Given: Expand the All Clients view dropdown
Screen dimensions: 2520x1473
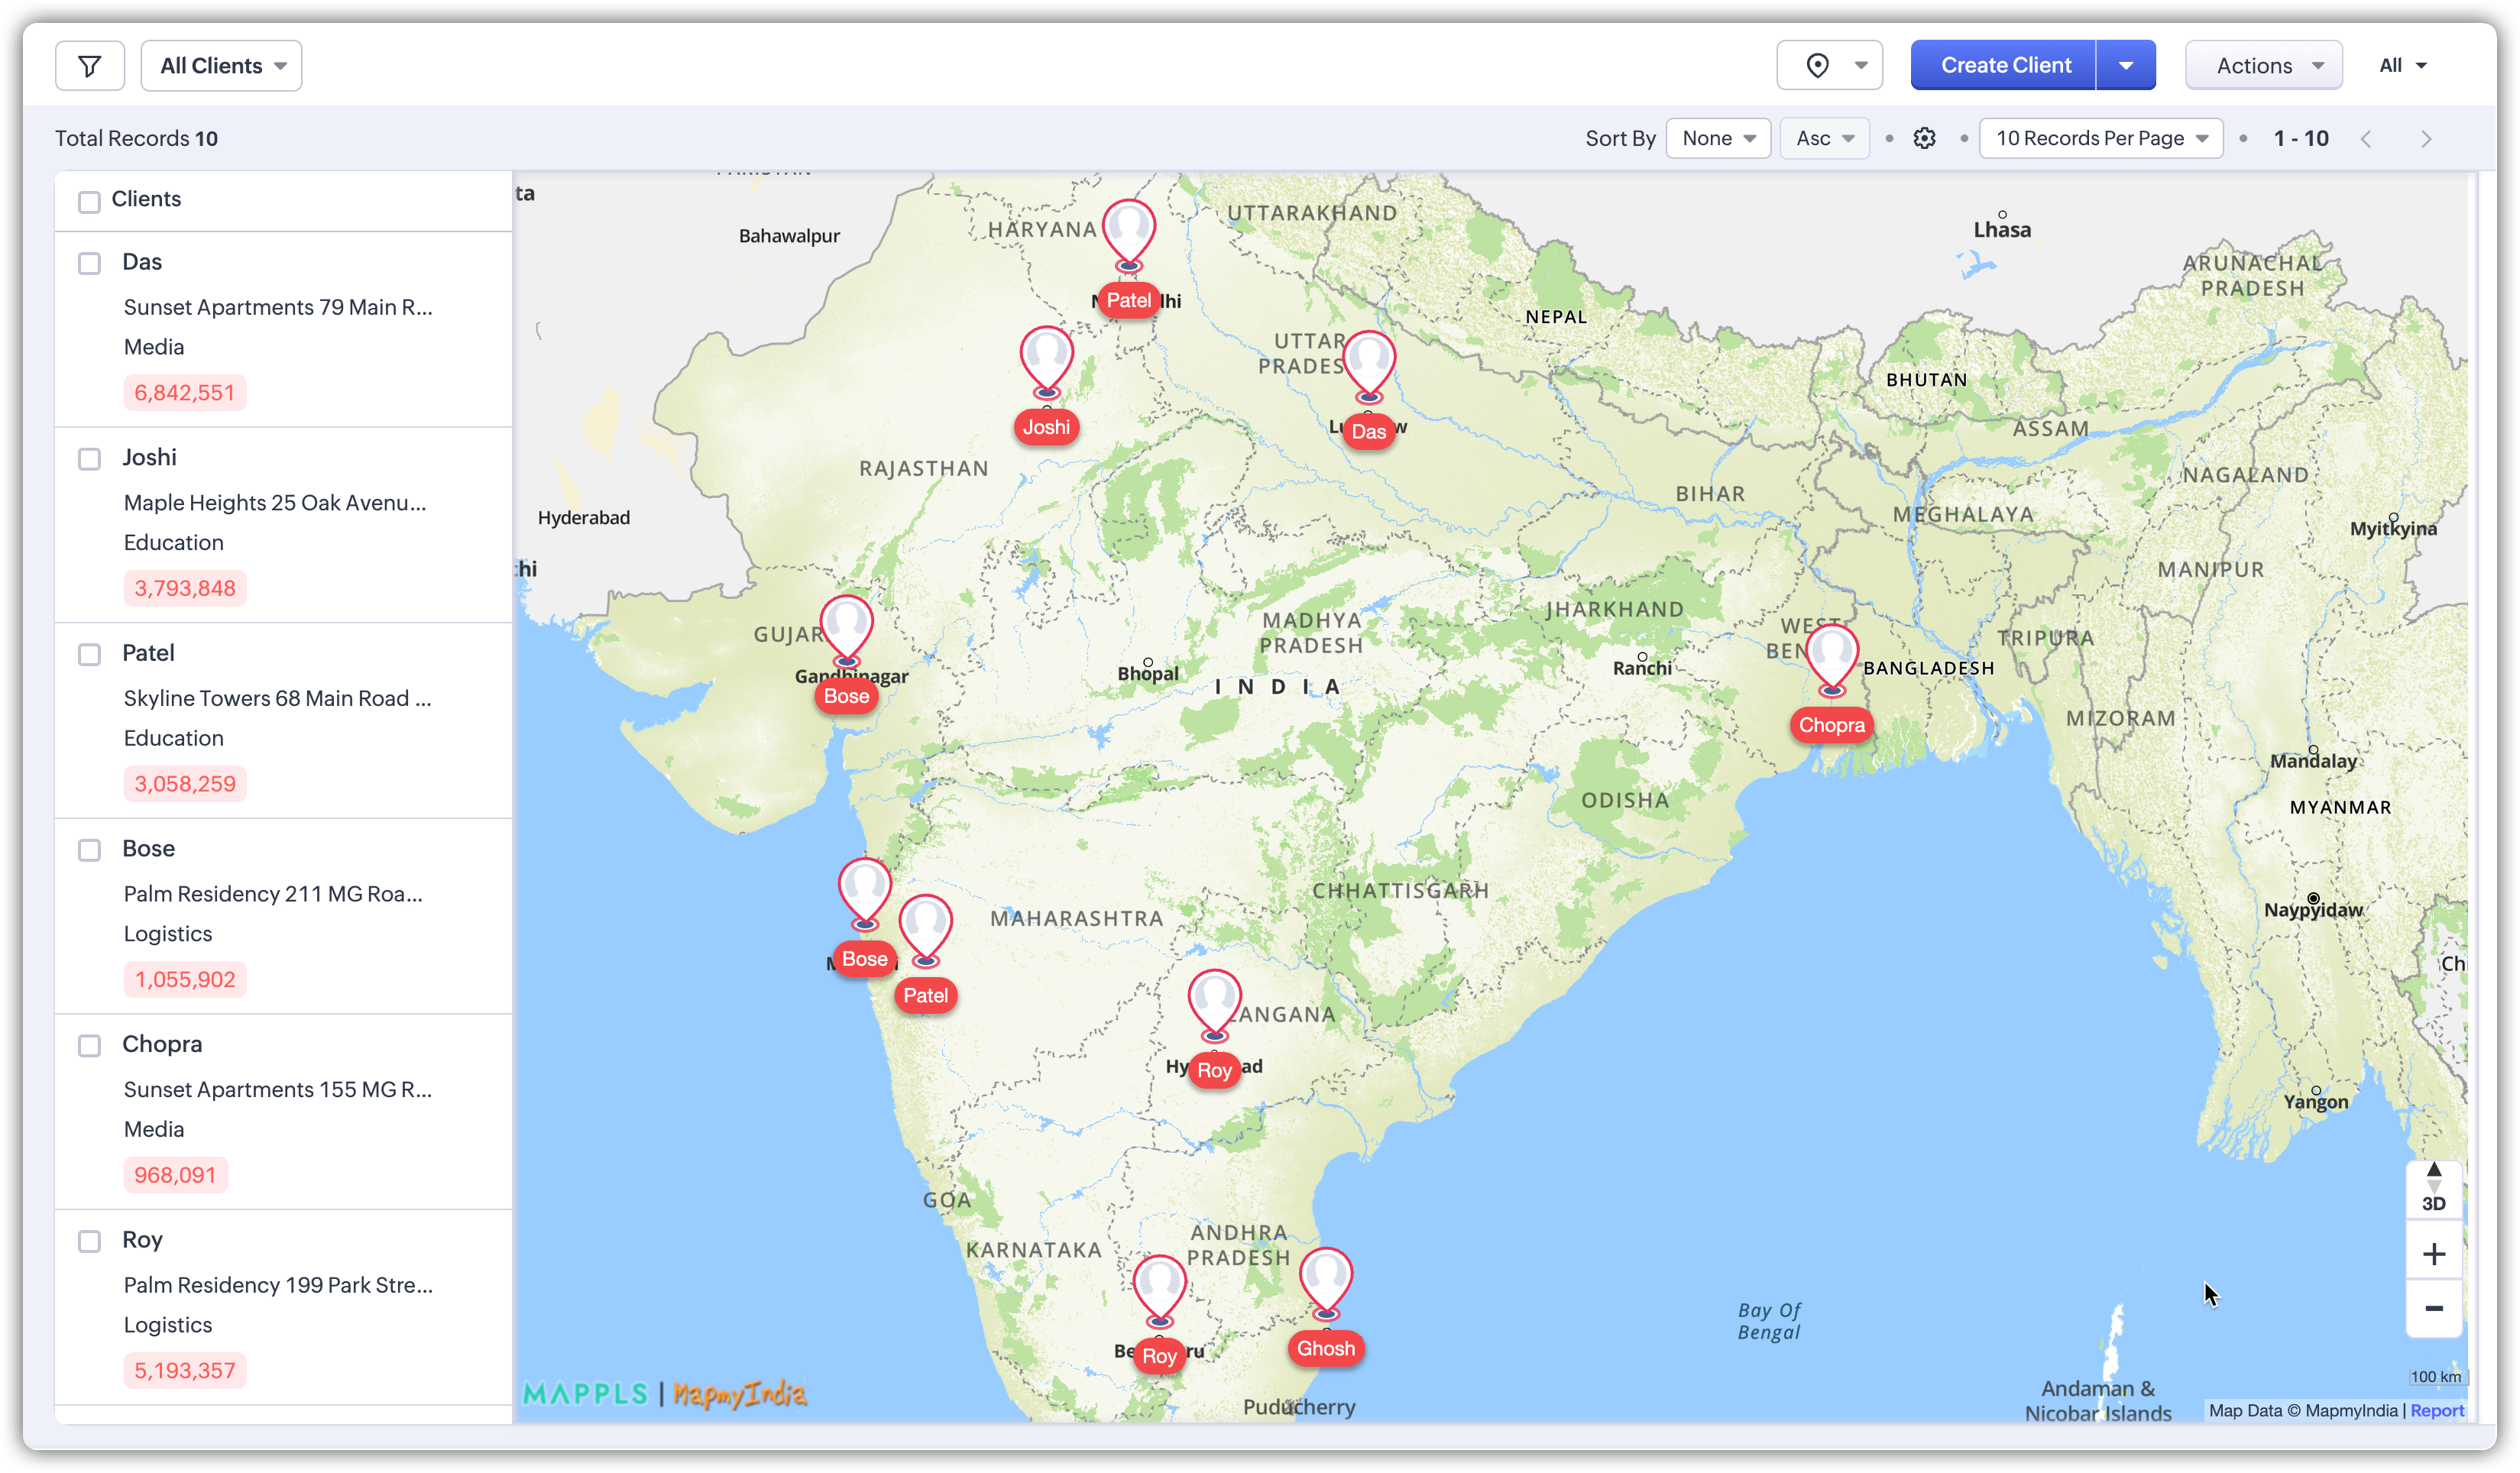Looking at the screenshot, I should (x=221, y=66).
